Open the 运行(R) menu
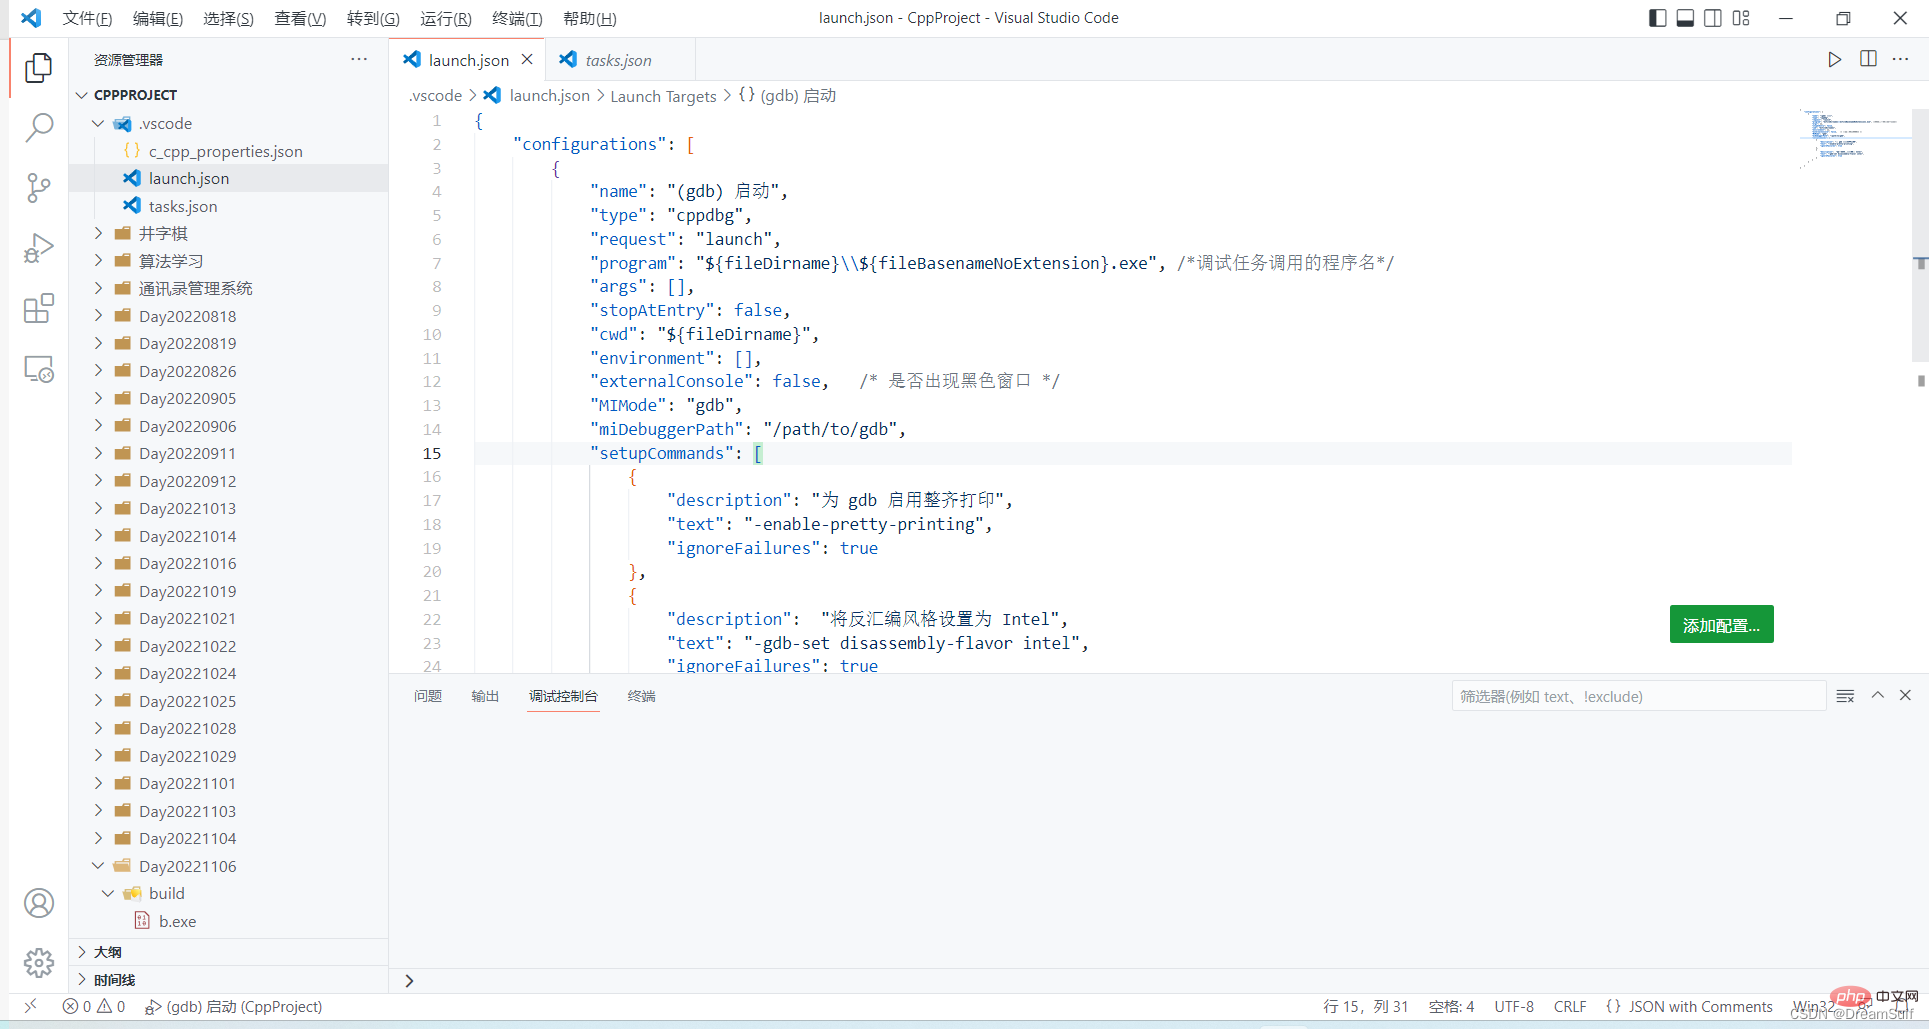Screen dimensions: 1929x1029 pyautogui.click(x=445, y=18)
